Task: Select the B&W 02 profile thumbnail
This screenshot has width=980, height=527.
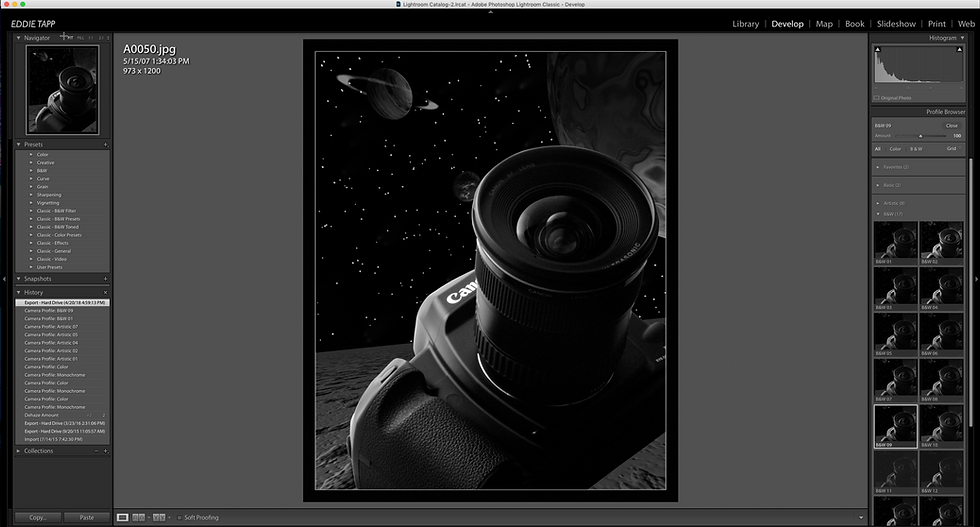Action: [941, 243]
